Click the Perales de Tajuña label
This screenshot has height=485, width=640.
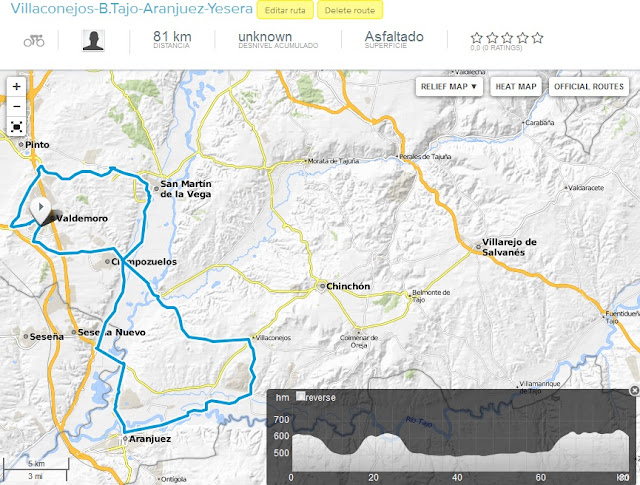click(425, 156)
